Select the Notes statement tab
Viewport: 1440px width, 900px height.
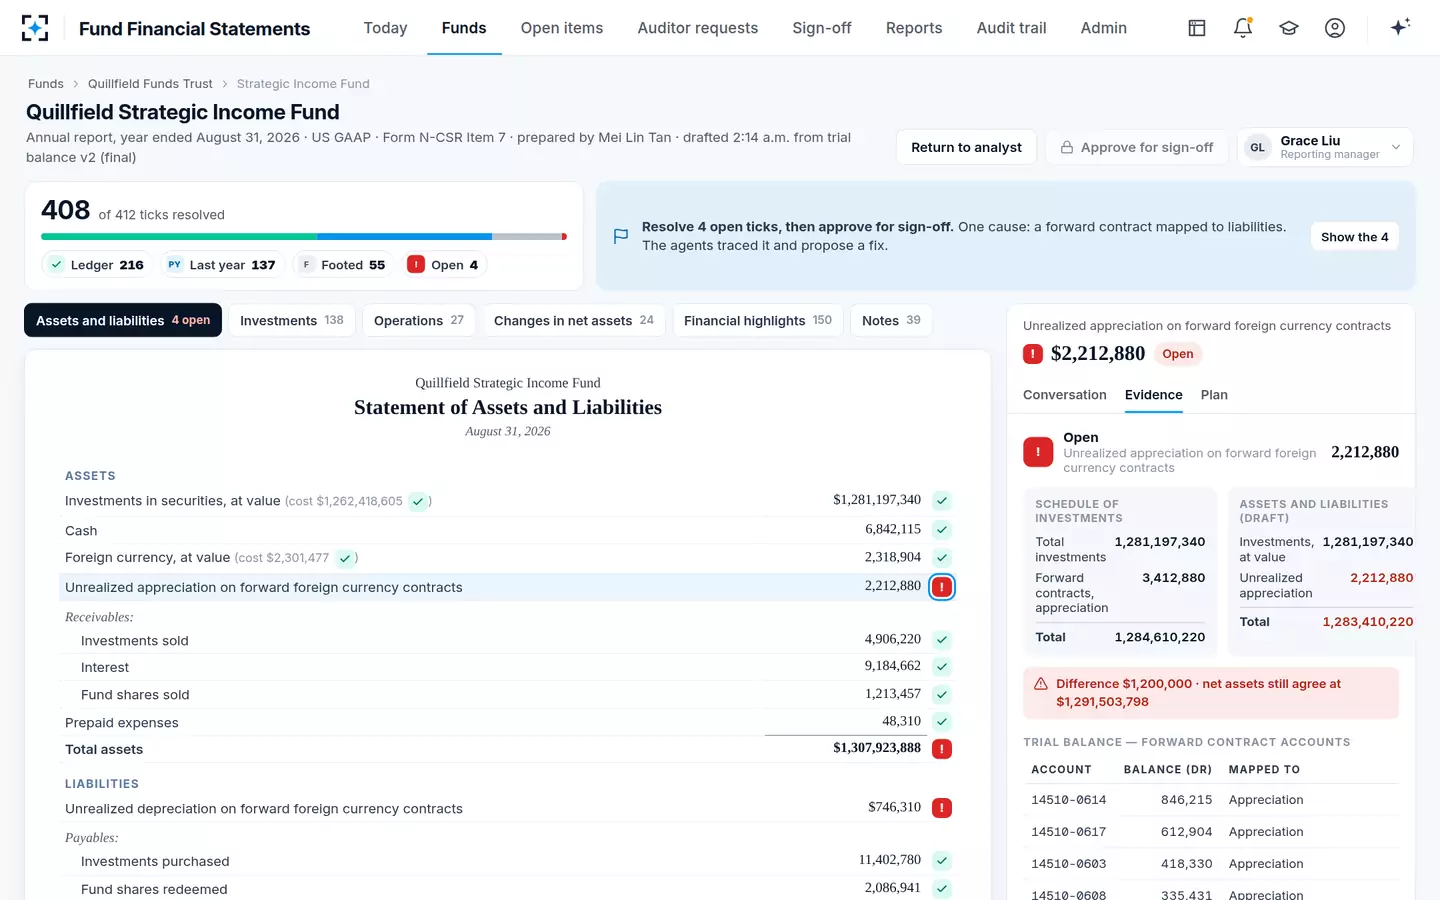point(891,320)
